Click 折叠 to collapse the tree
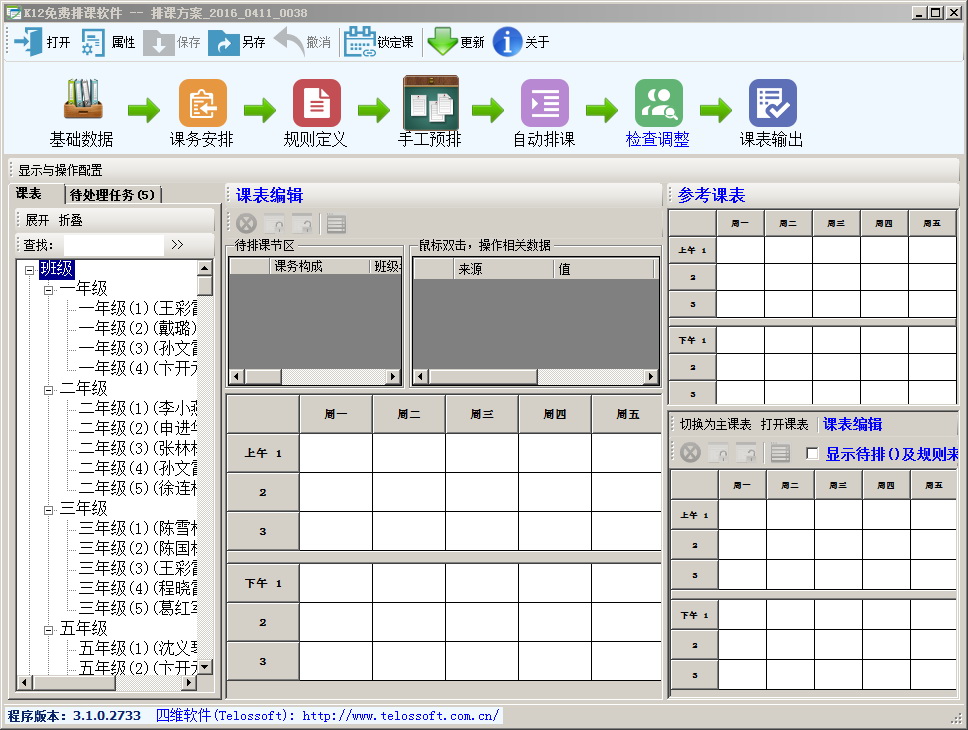This screenshot has width=968, height=730. tap(70, 220)
